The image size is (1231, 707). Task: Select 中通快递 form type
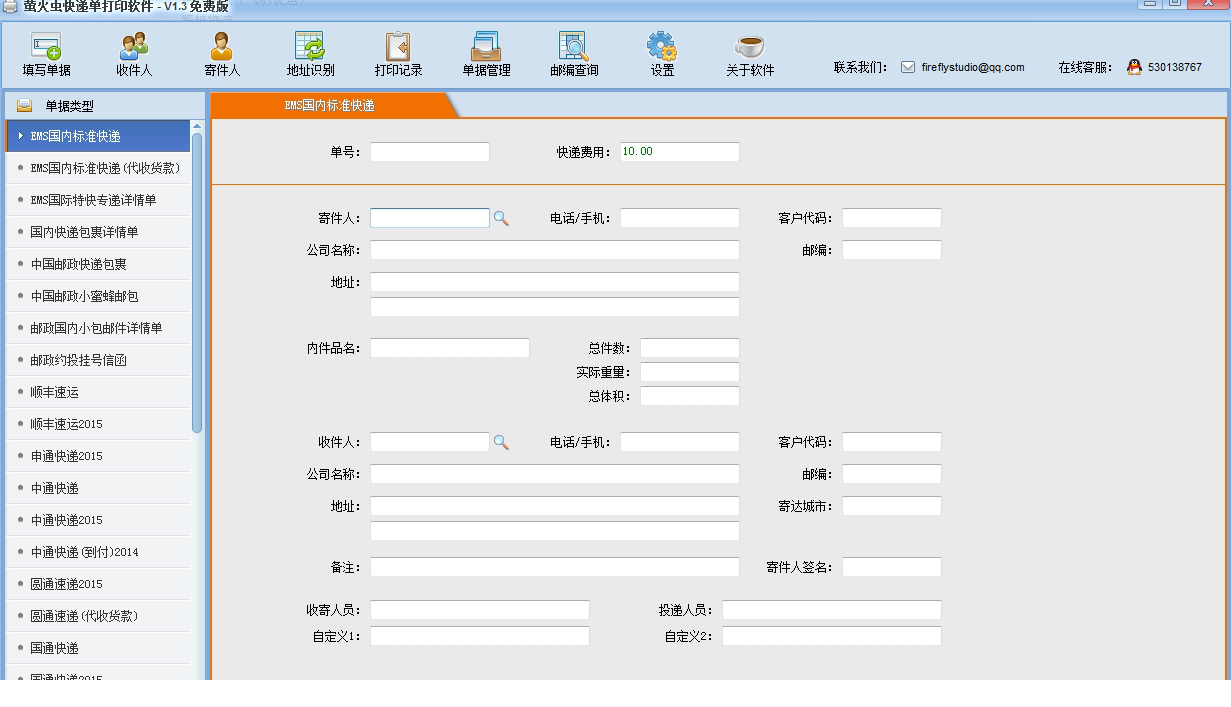98,488
